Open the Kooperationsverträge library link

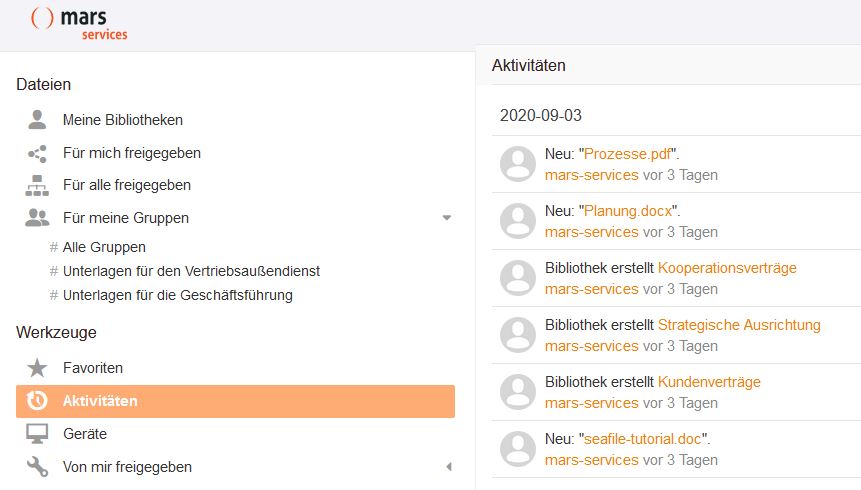(x=727, y=268)
